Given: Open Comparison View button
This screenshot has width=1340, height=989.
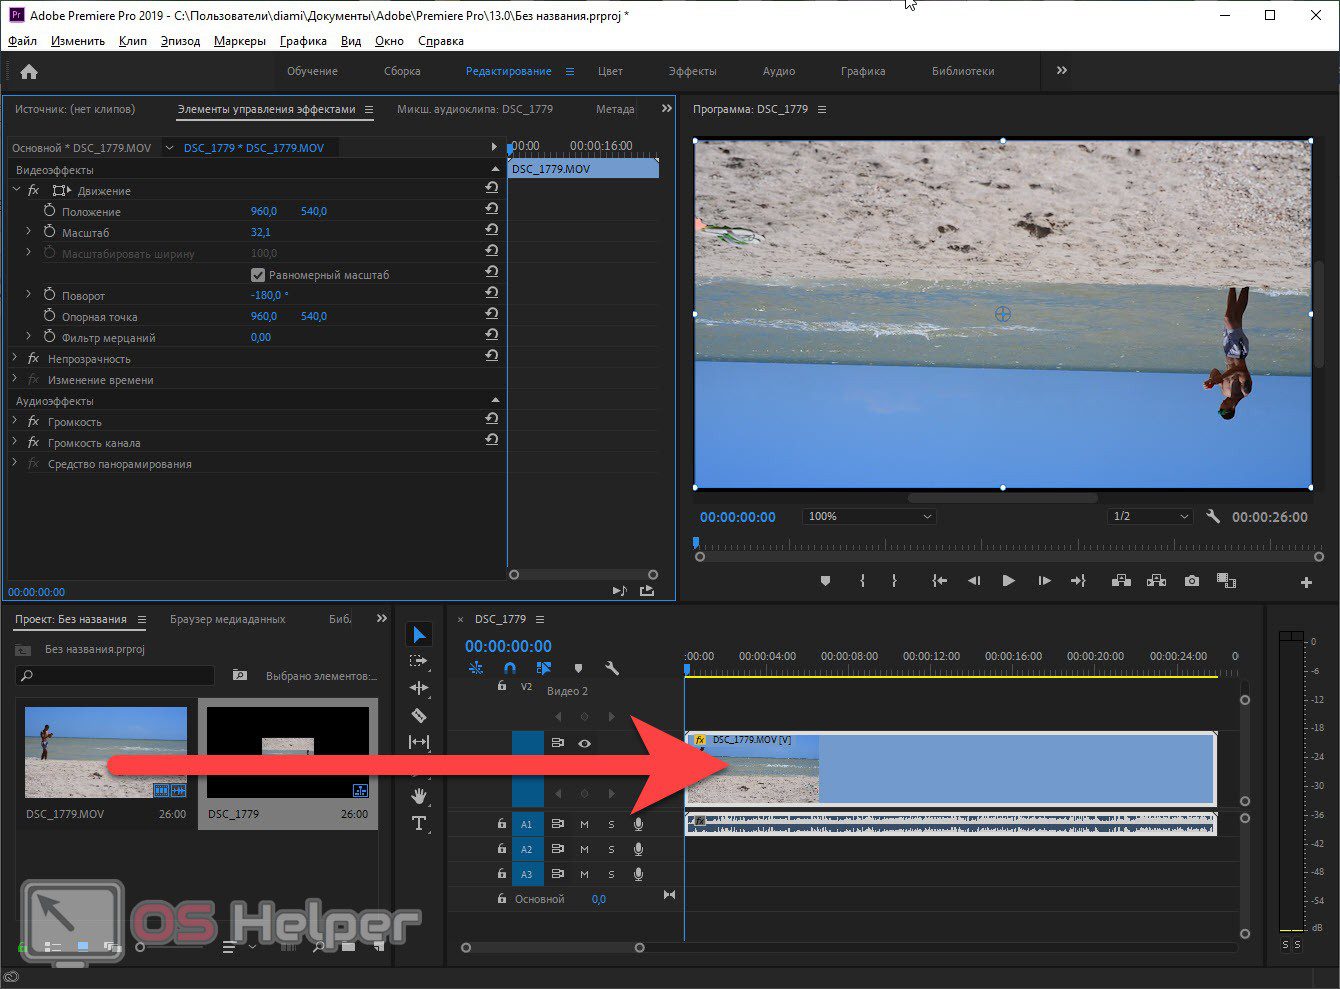Looking at the screenshot, I should pos(1226,581).
